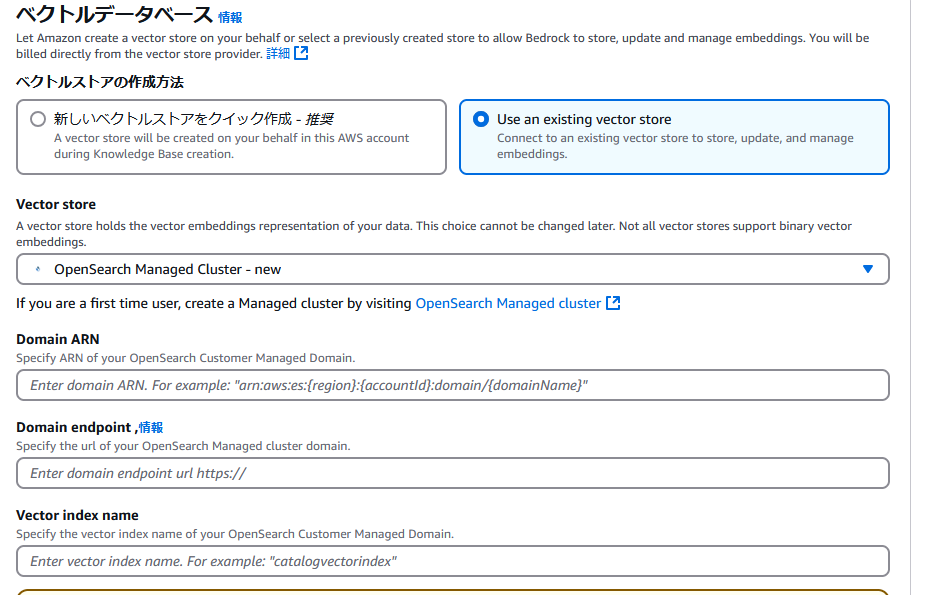Select the Use an existing vector store radio
932x595 pixels.
click(481, 119)
